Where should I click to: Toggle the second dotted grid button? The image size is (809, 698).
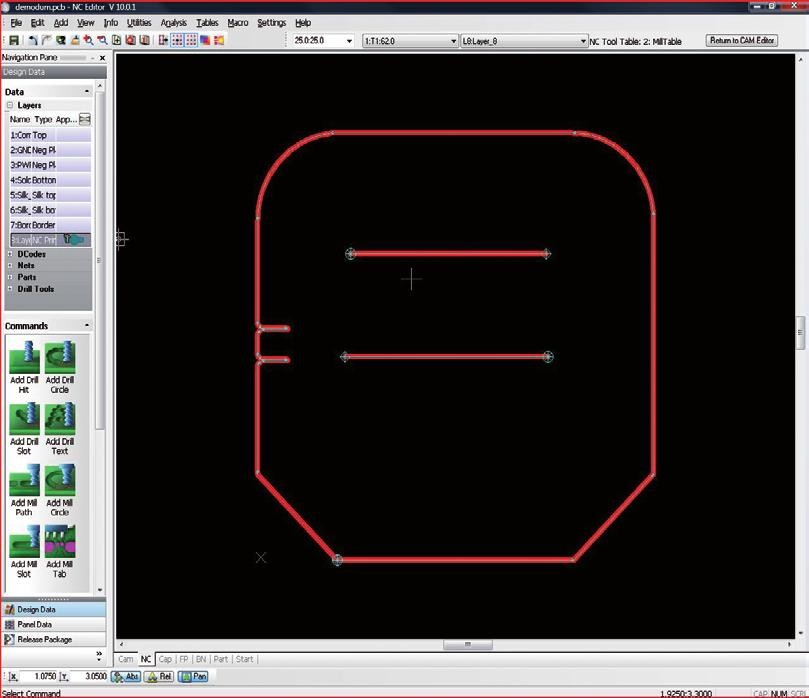[x=191, y=40]
